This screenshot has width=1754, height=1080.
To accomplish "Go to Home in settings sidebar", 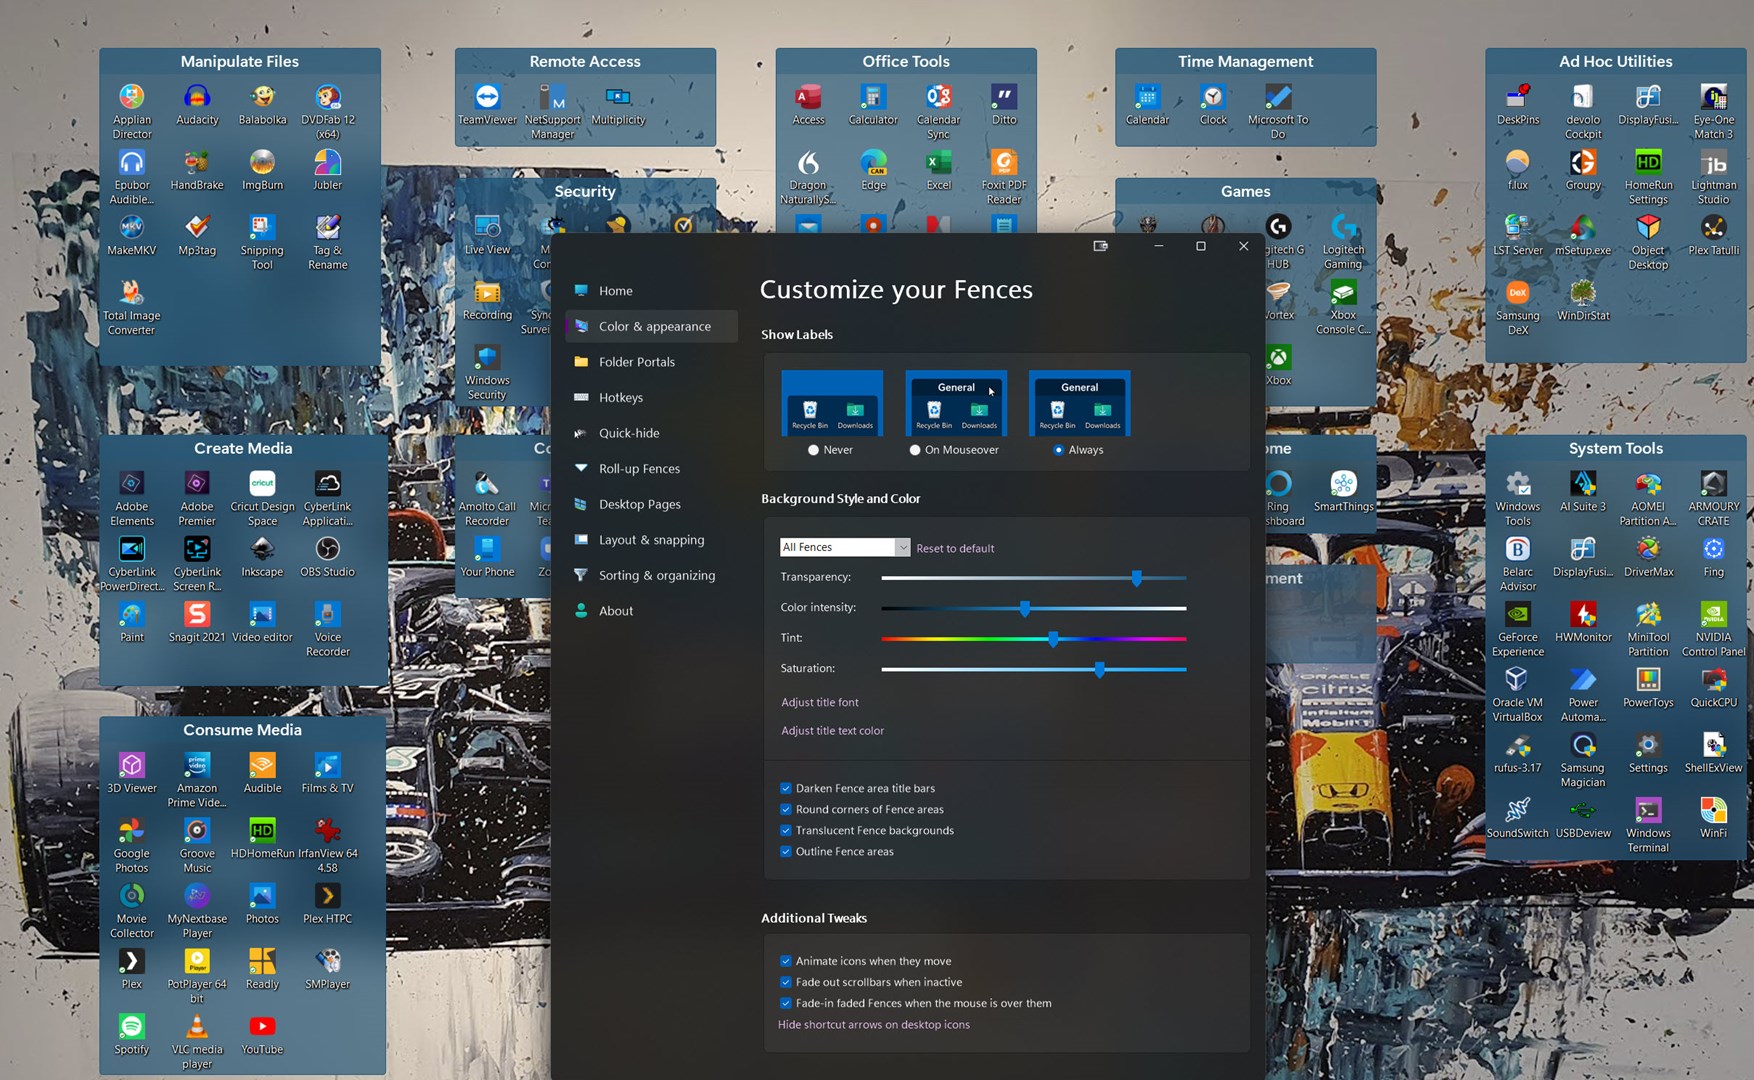I will 651,291.
